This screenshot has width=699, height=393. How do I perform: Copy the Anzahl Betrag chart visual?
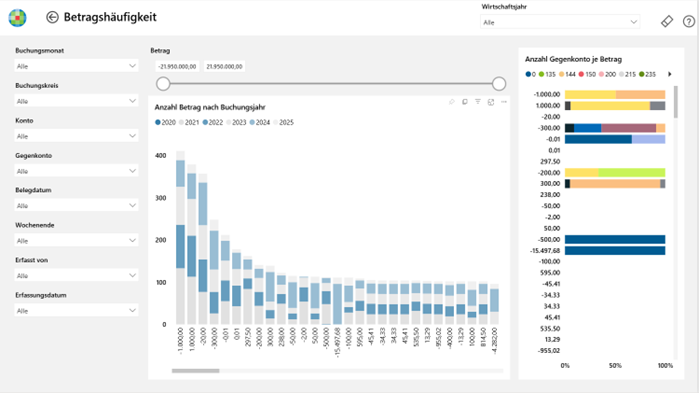pos(465,102)
